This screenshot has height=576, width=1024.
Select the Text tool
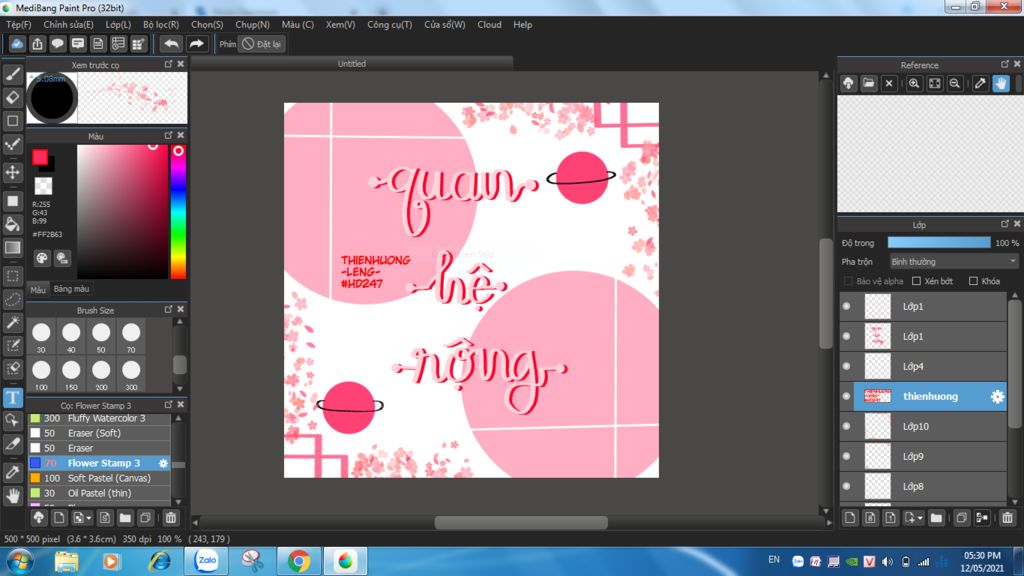click(12, 397)
